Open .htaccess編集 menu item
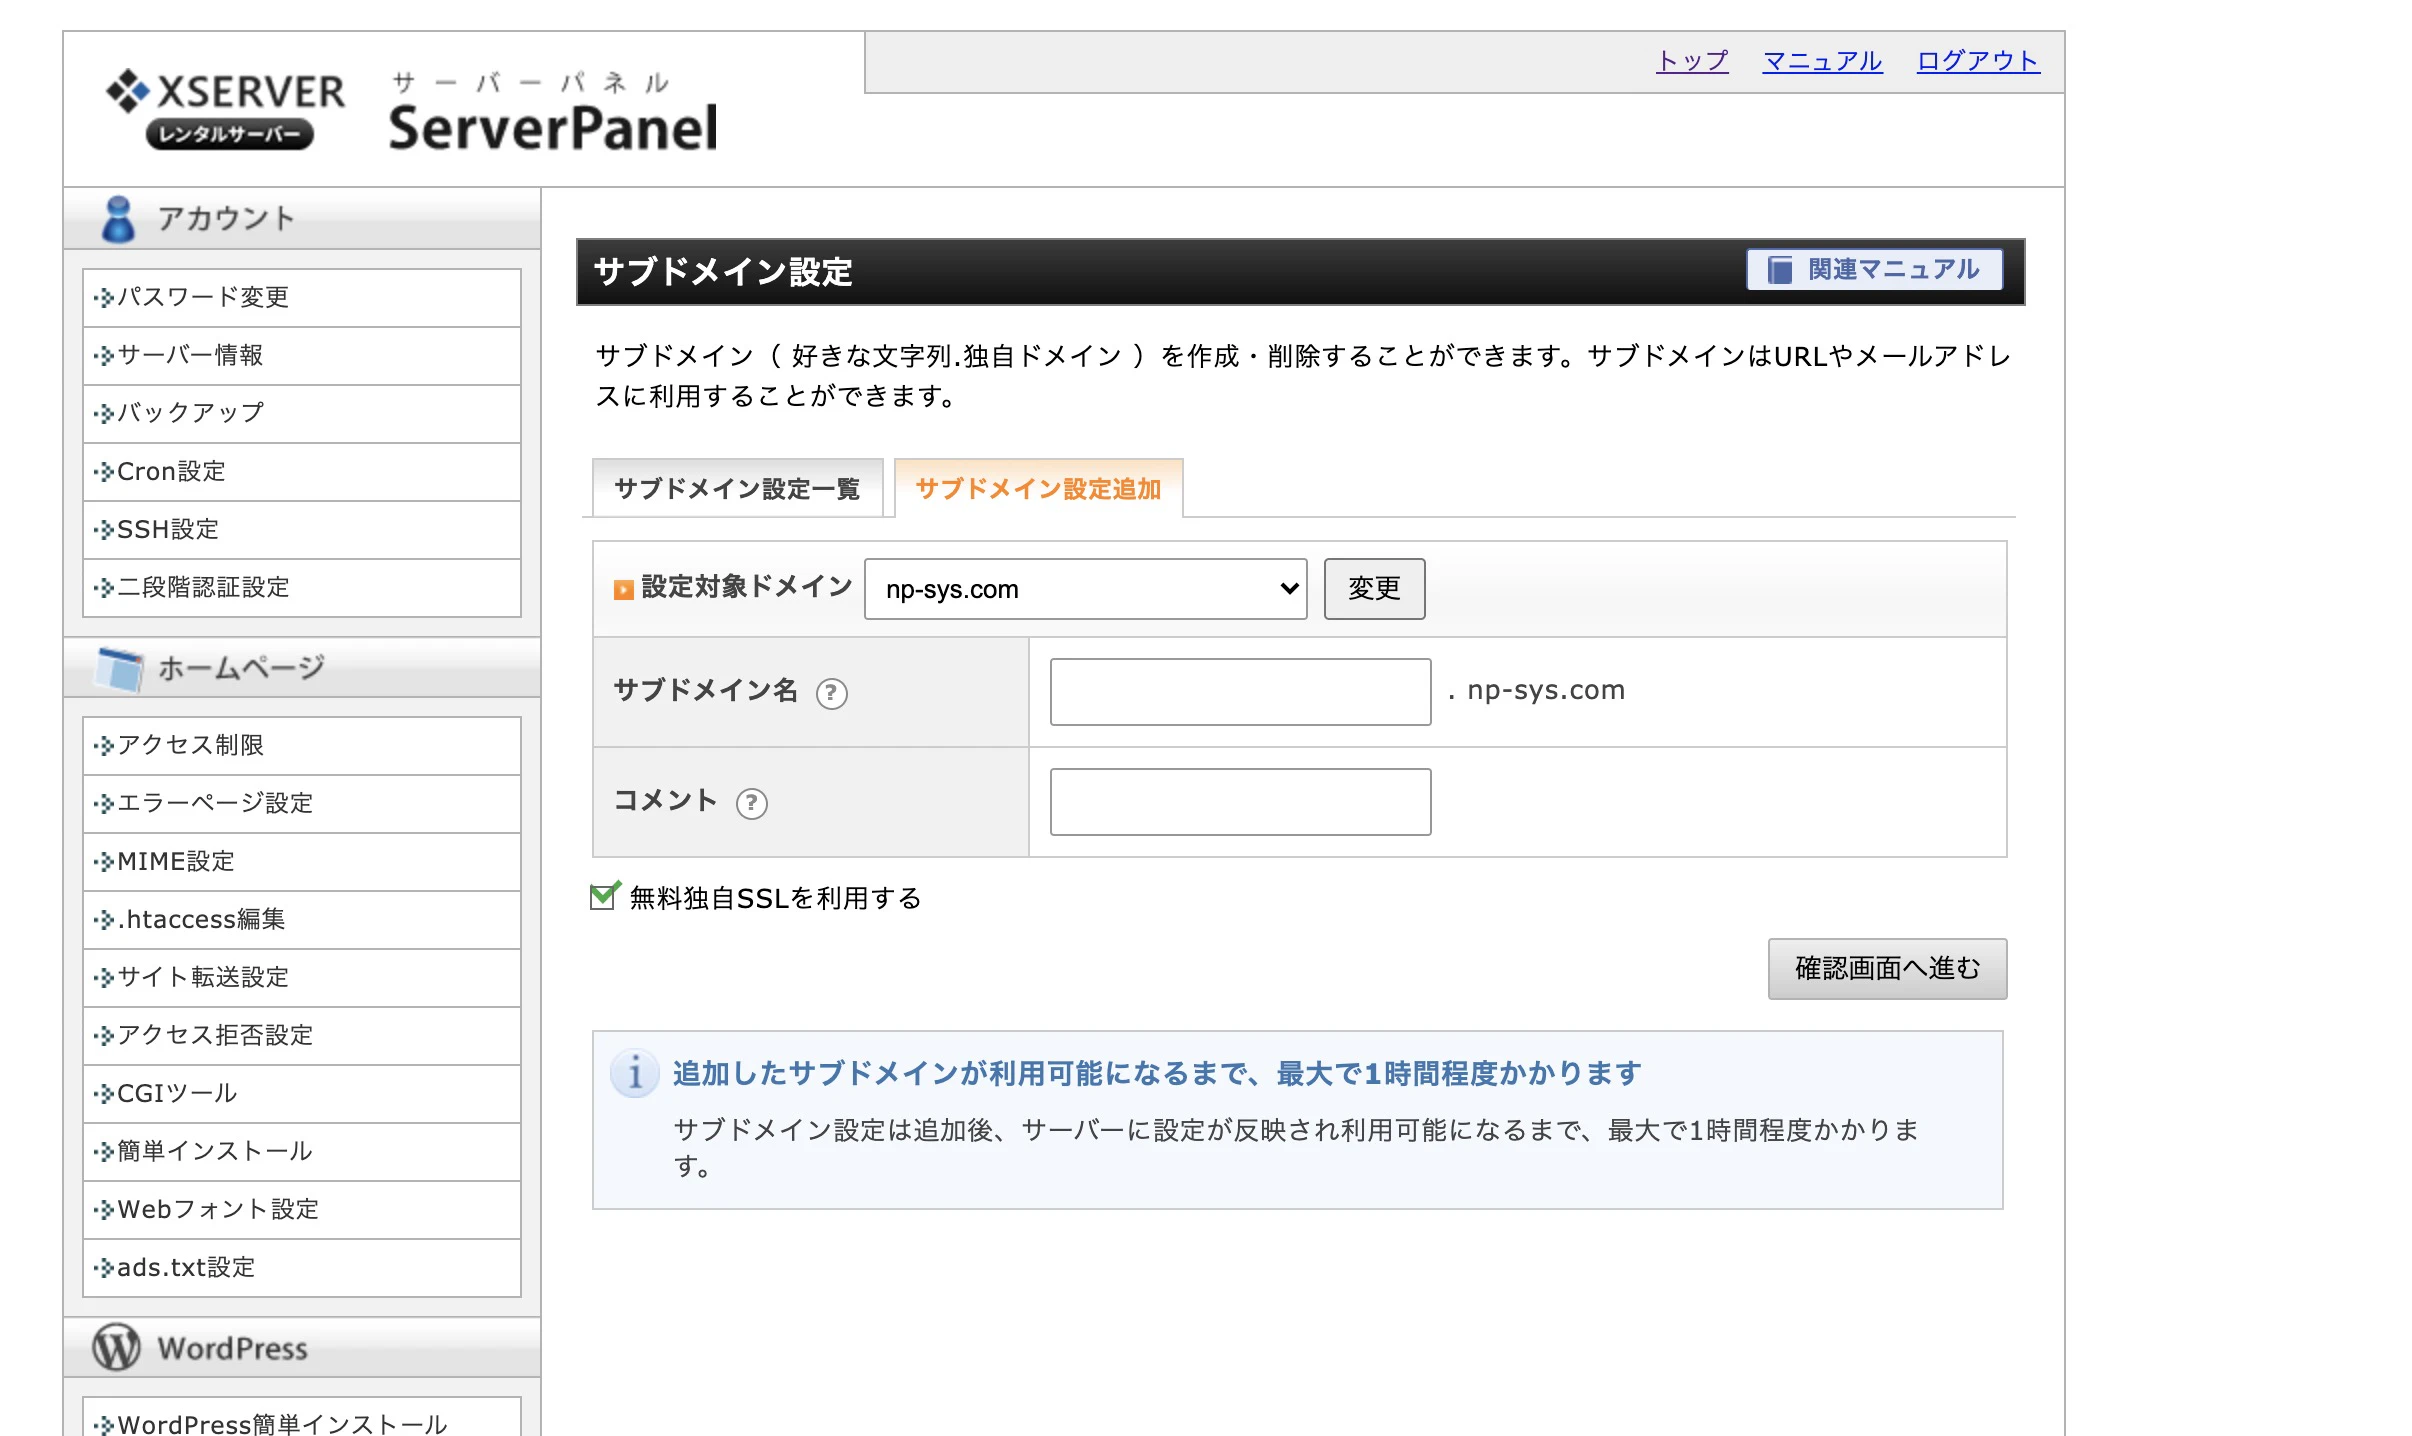The image size is (2412, 1436). click(x=302, y=920)
